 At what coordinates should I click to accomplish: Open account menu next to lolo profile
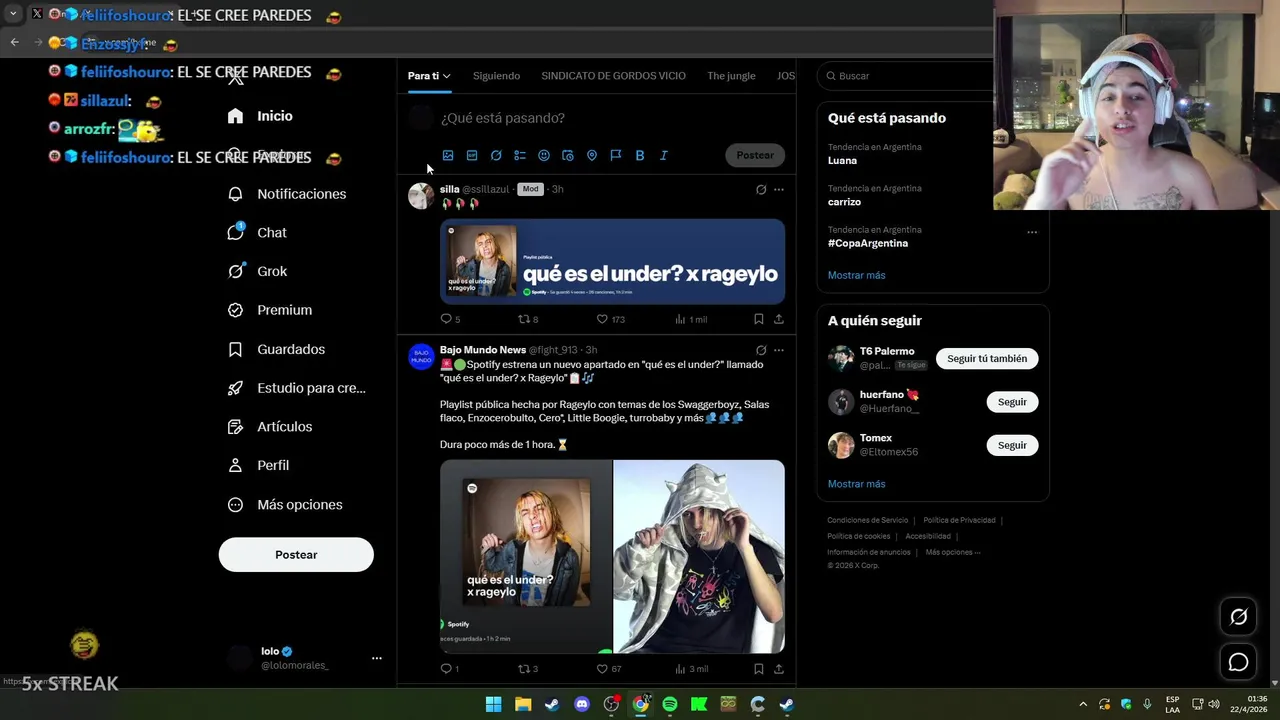(x=377, y=658)
